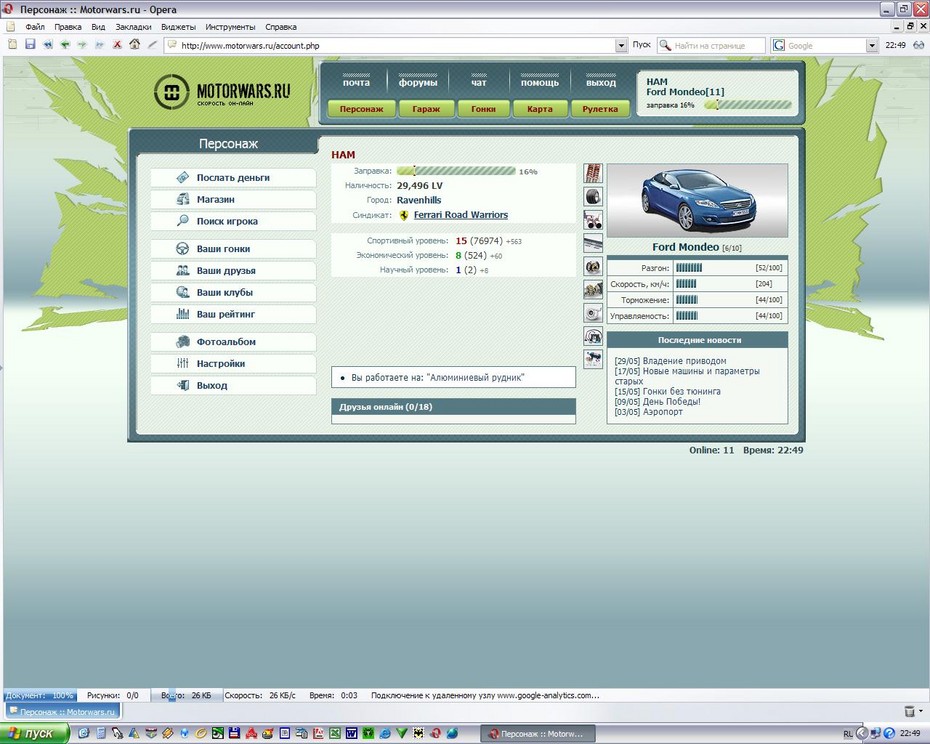The height and width of the screenshot is (744, 930).
Task: Click the new page icon in toolbar
Action: 12,44
